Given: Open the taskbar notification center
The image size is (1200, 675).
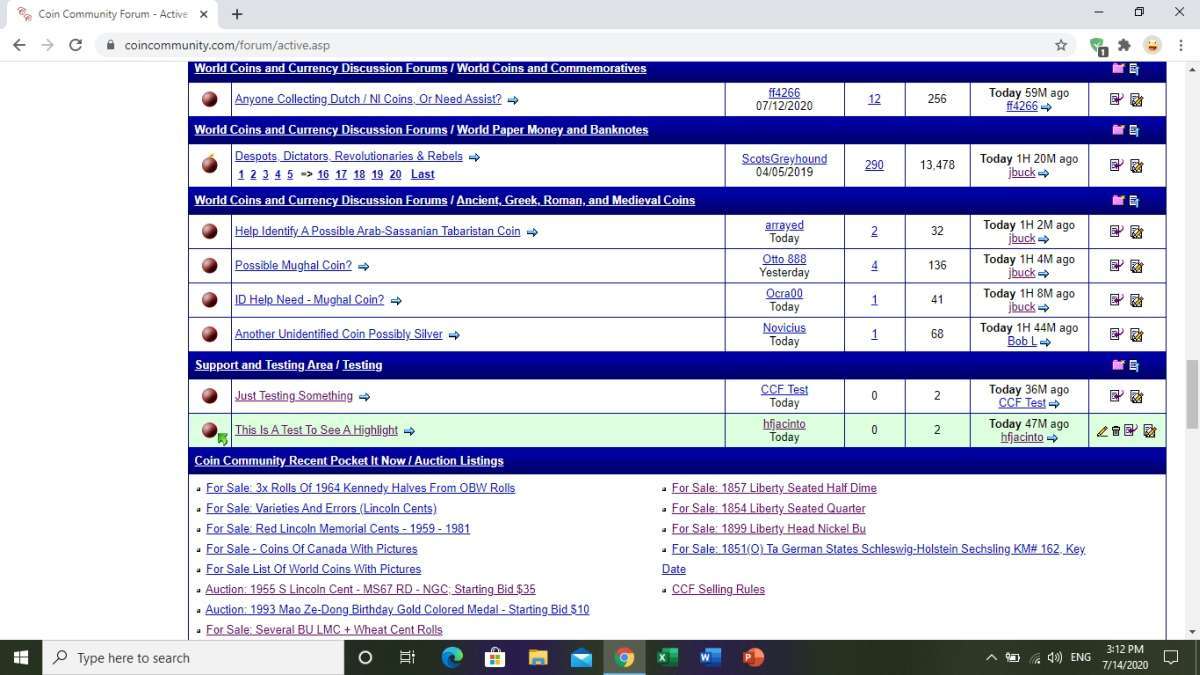Looking at the screenshot, I should pos(1170,657).
